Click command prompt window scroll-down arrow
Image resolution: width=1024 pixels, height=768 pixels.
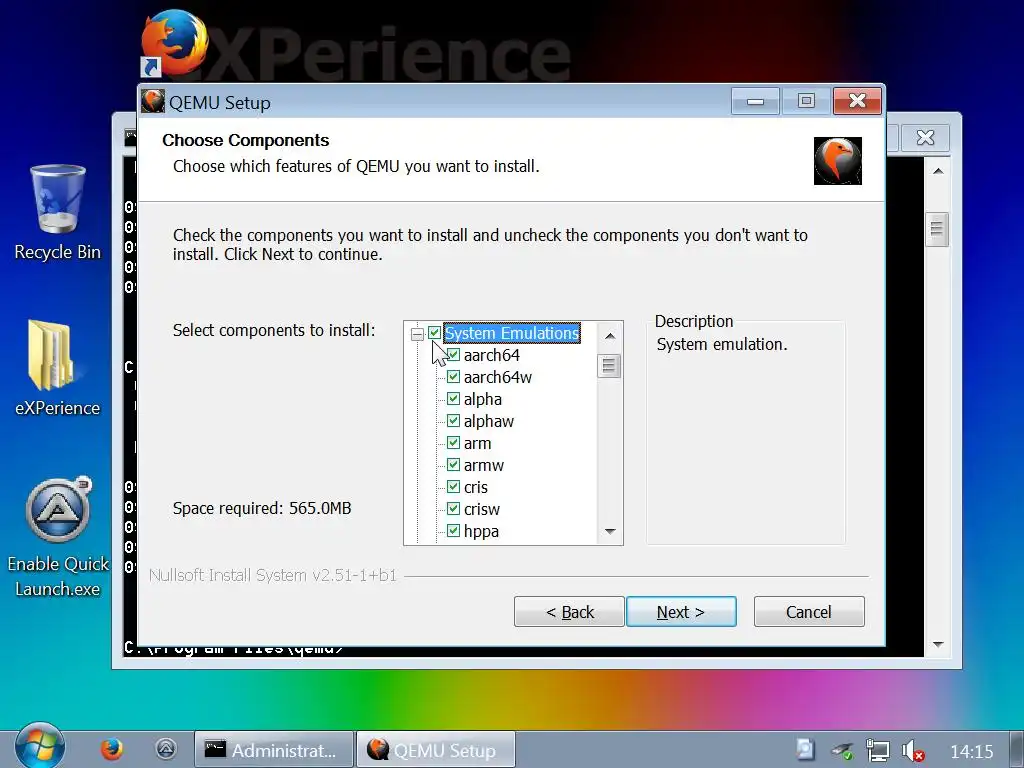[x=938, y=644]
